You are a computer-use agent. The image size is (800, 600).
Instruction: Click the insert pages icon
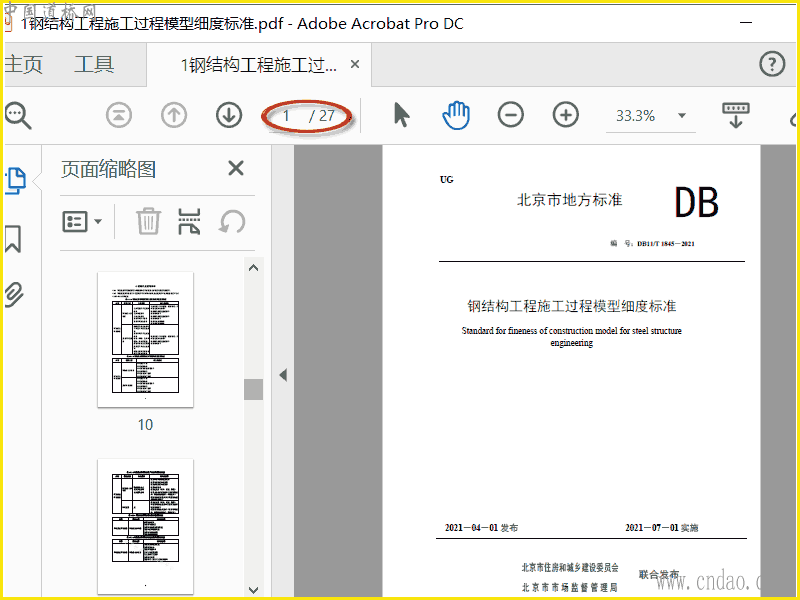(189, 221)
